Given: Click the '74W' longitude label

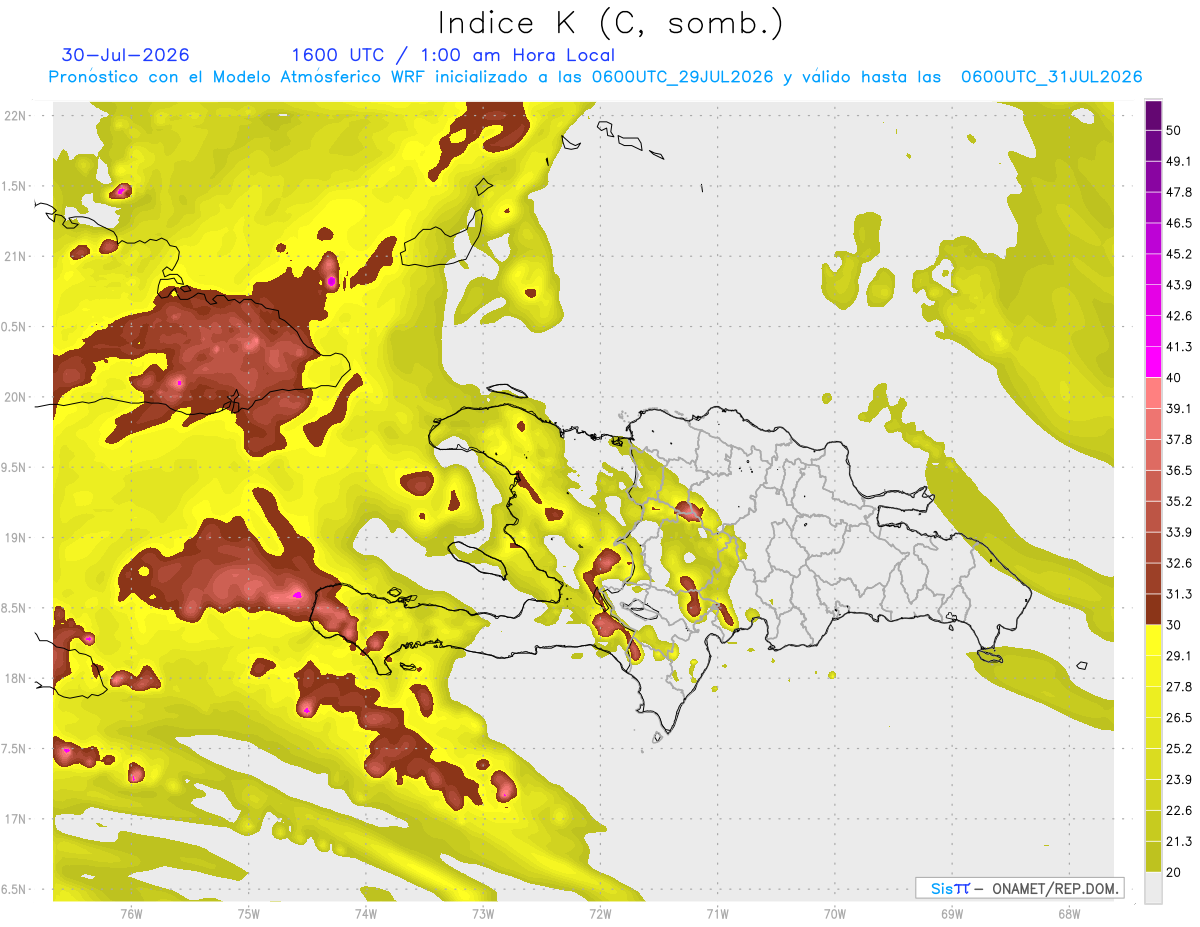Looking at the screenshot, I should (x=365, y=913).
